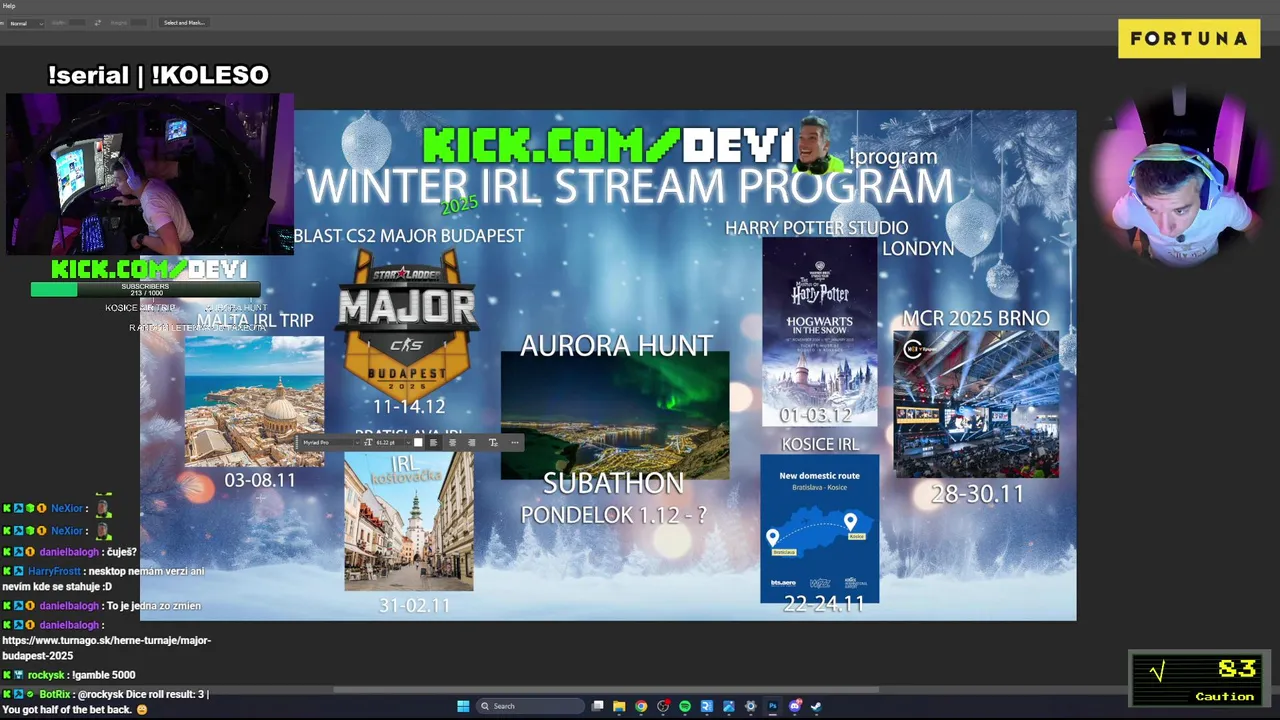Select left align text icon

pyautogui.click(x=433, y=442)
